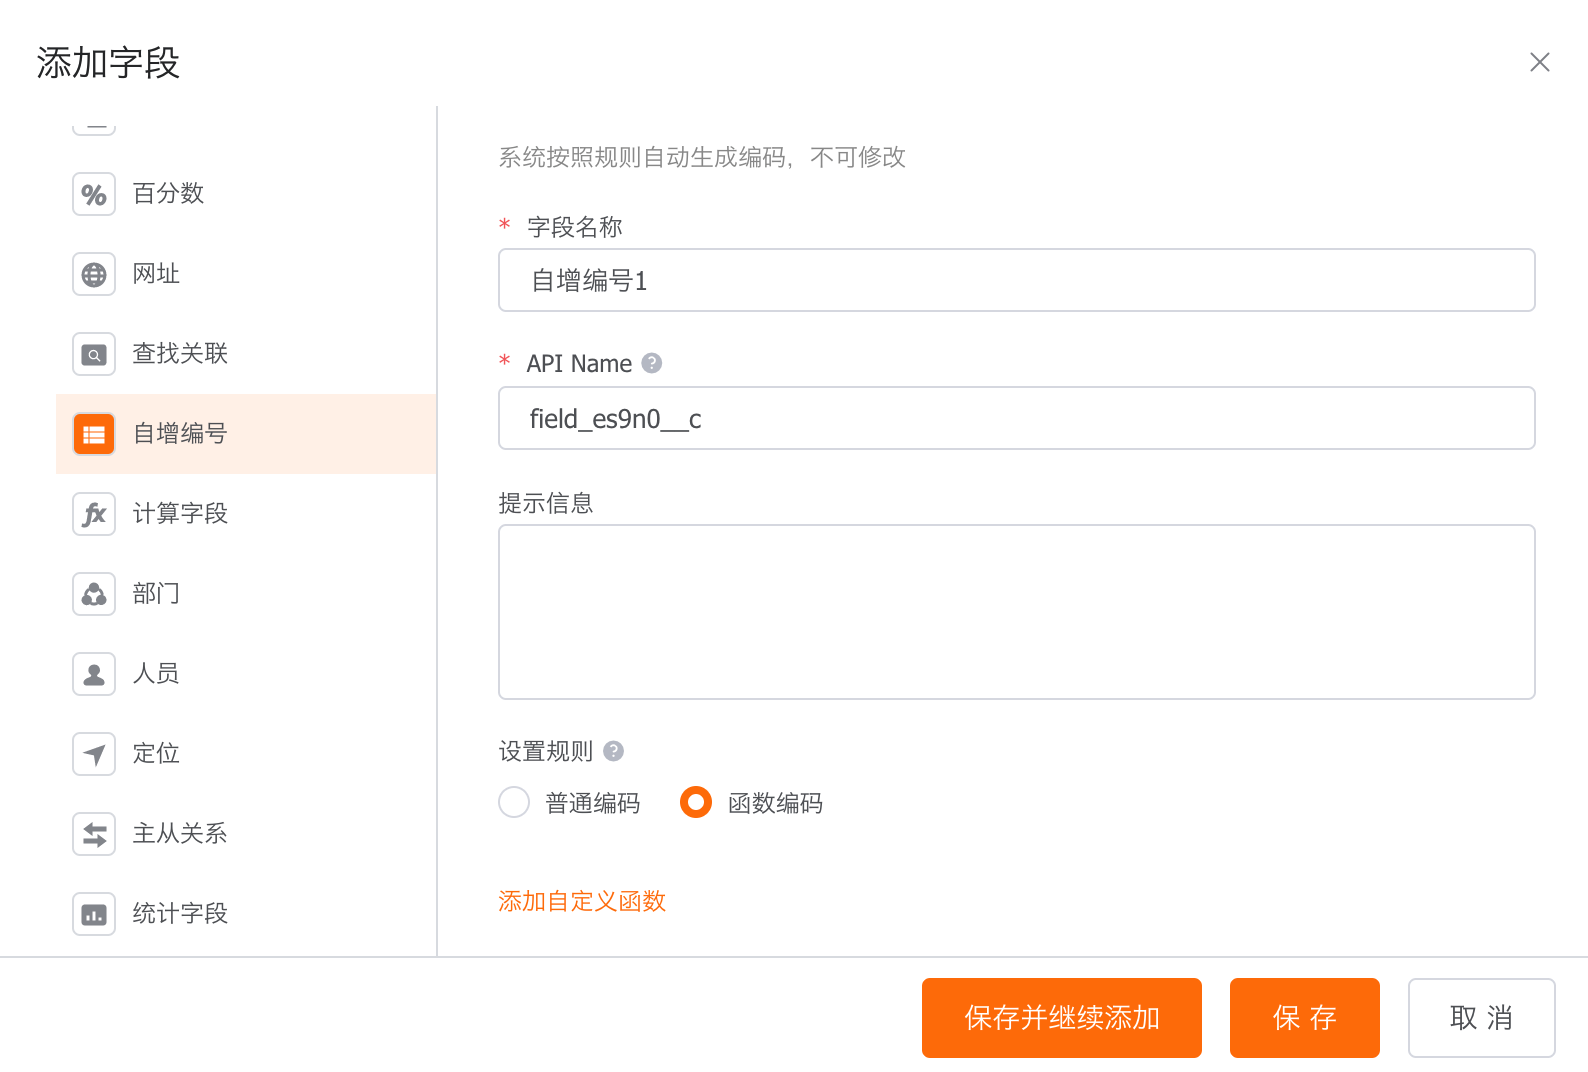Click 添加自定义函数 link

(582, 901)
